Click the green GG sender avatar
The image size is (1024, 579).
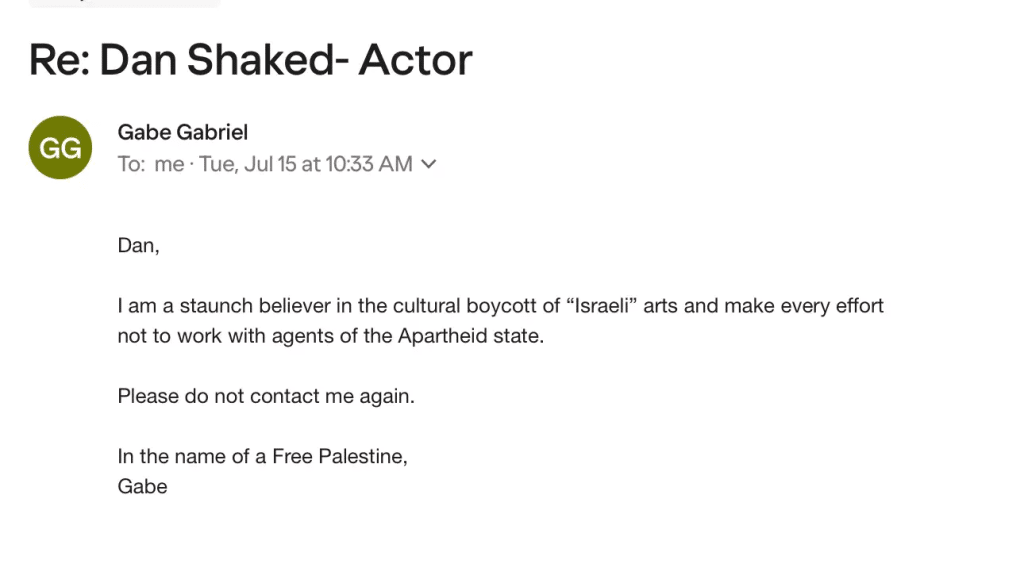(x=60, y=148)
